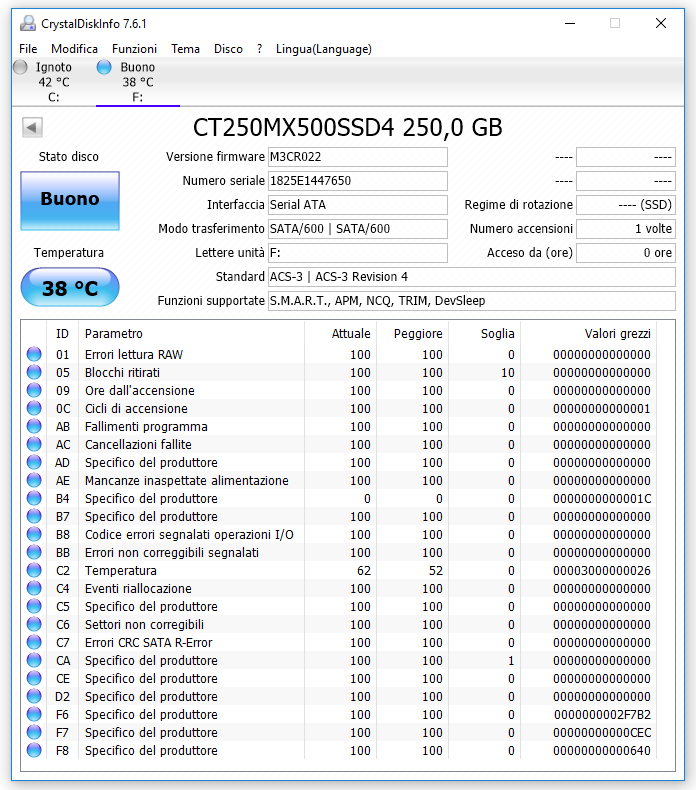
Task: Select the Errori lettura RAW parameter text
Action: coord(134,355)
